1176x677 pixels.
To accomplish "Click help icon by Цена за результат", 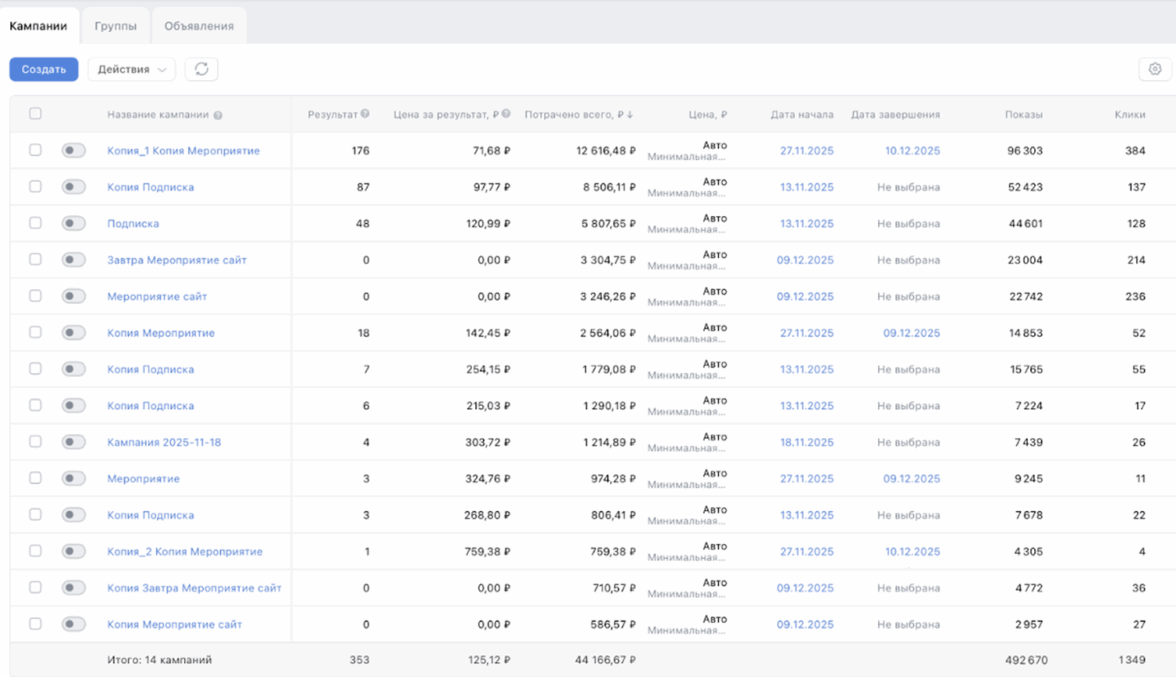I will [506, 114].
